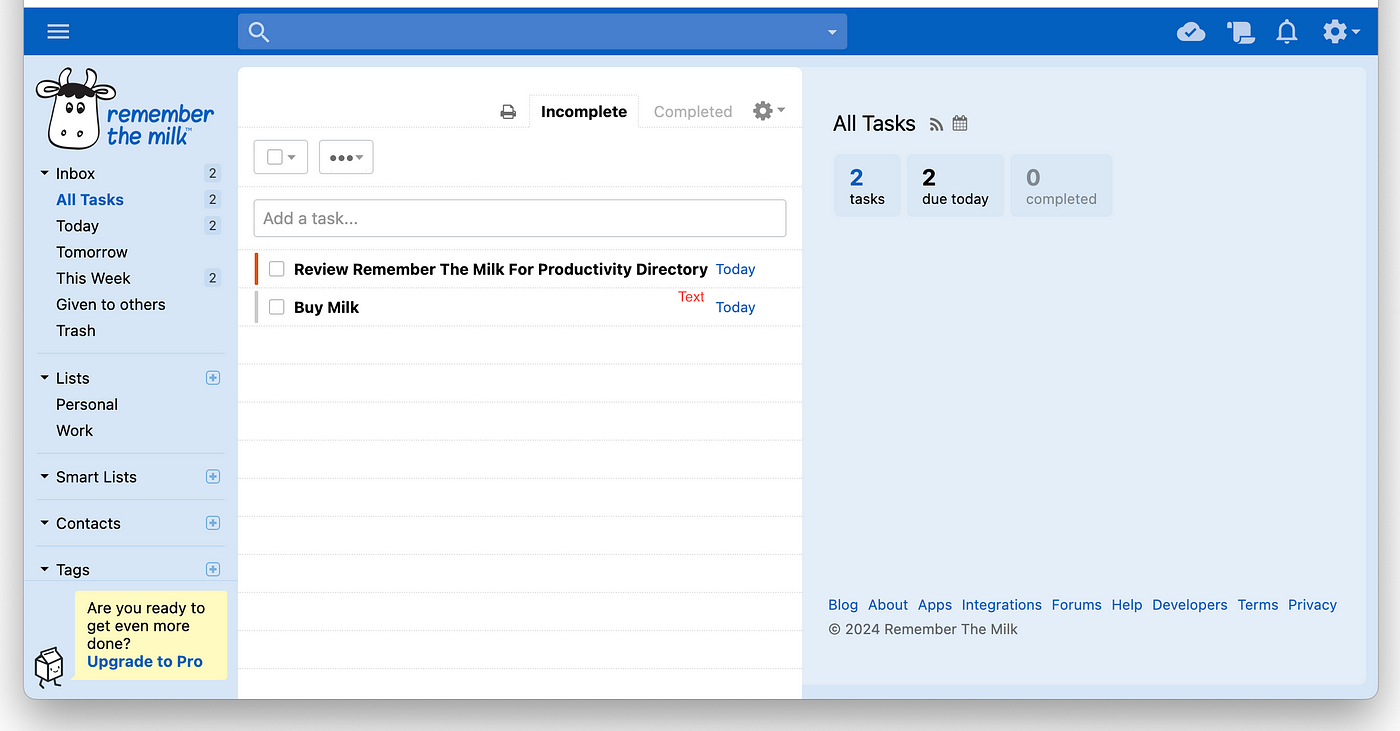Open the Help link

click(1127, 605)
